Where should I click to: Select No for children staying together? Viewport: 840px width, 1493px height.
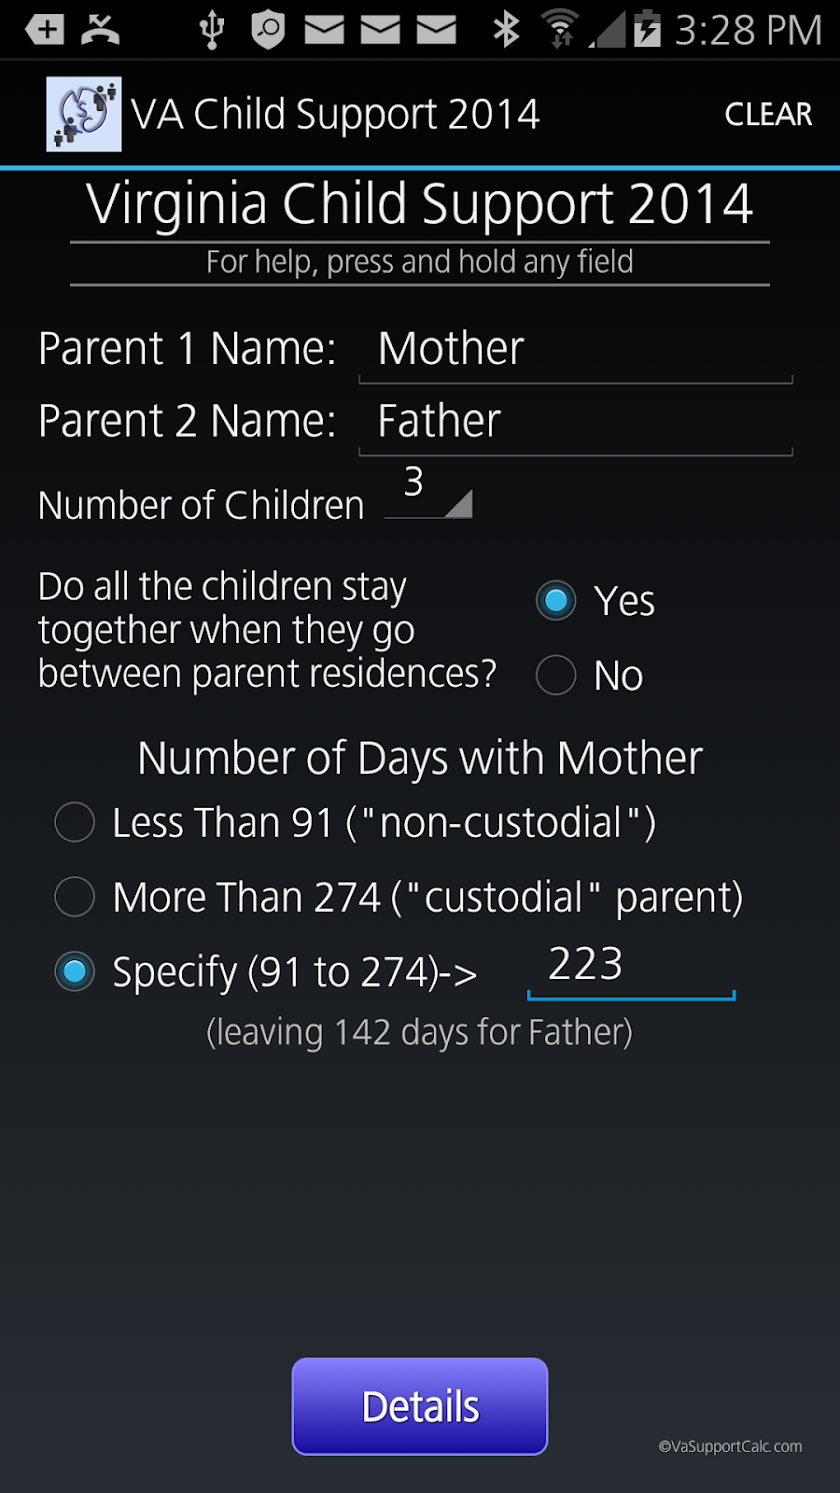[x=556, y=676]
